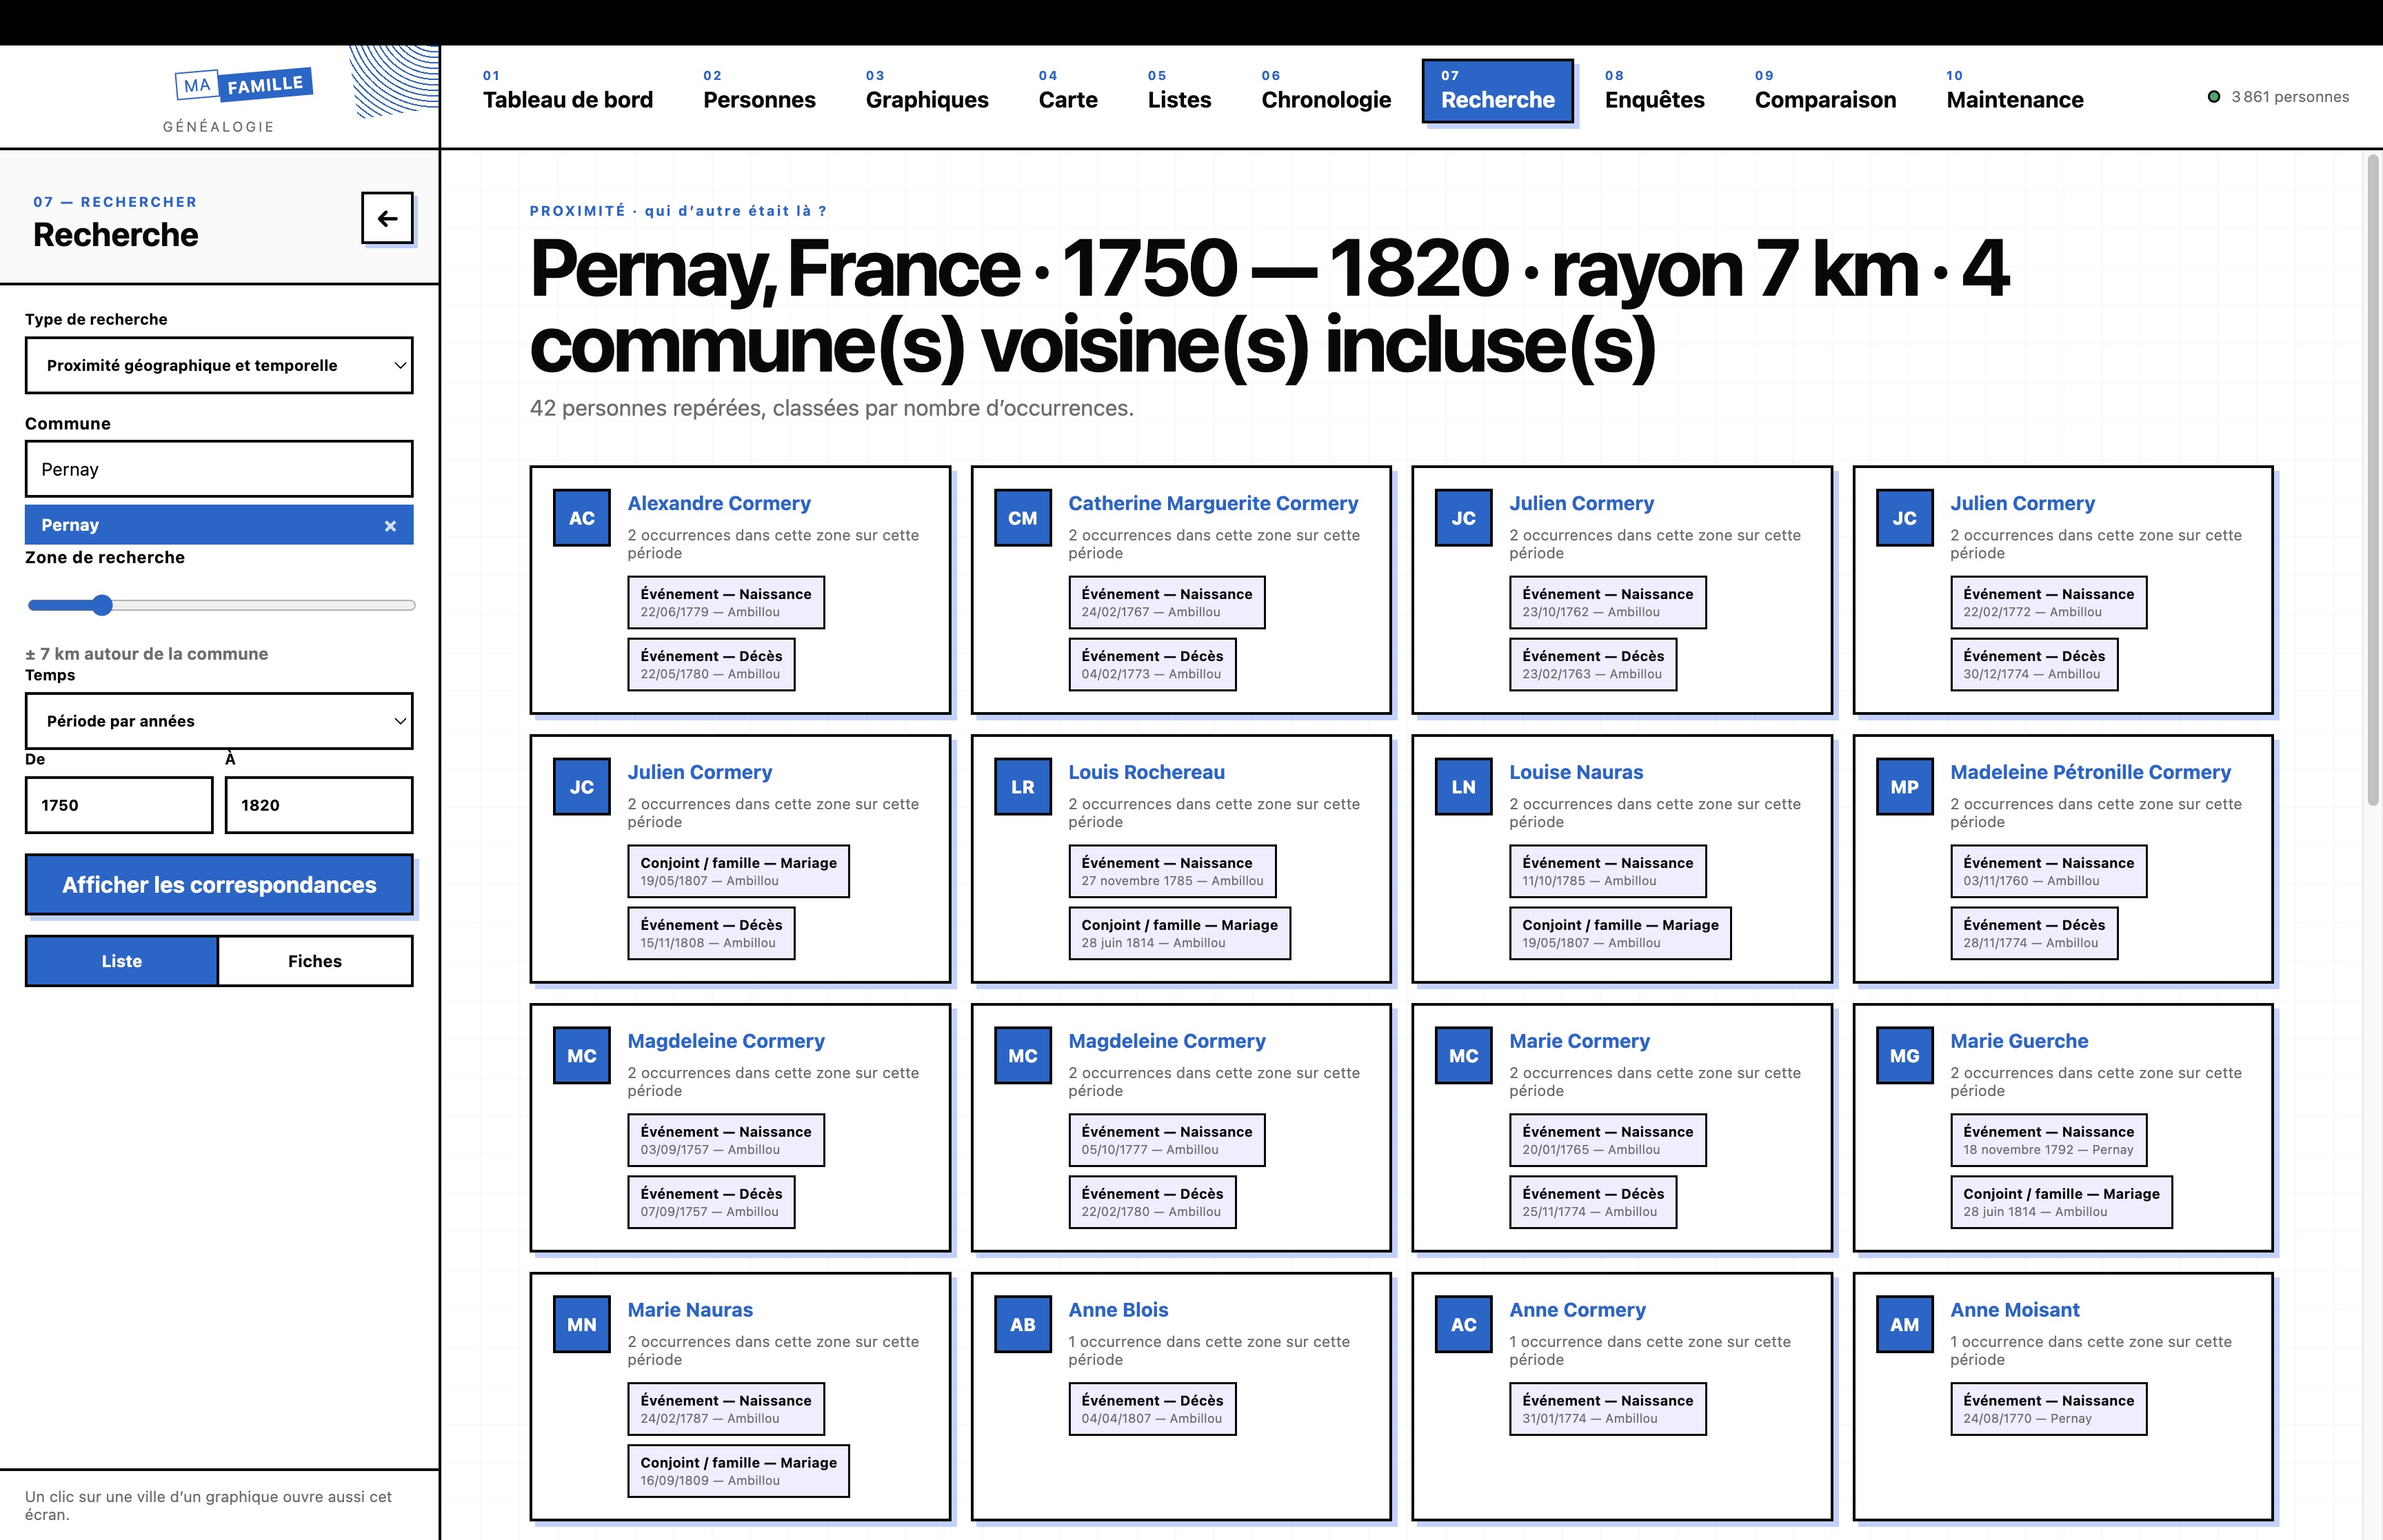Click Afficher les correspondances button
Screen dimensions: 2383x1540
[219, 885]
